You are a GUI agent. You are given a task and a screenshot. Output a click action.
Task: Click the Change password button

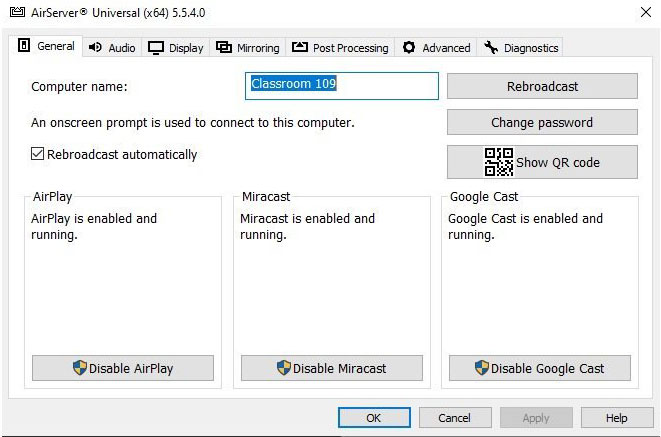[542, 122]
